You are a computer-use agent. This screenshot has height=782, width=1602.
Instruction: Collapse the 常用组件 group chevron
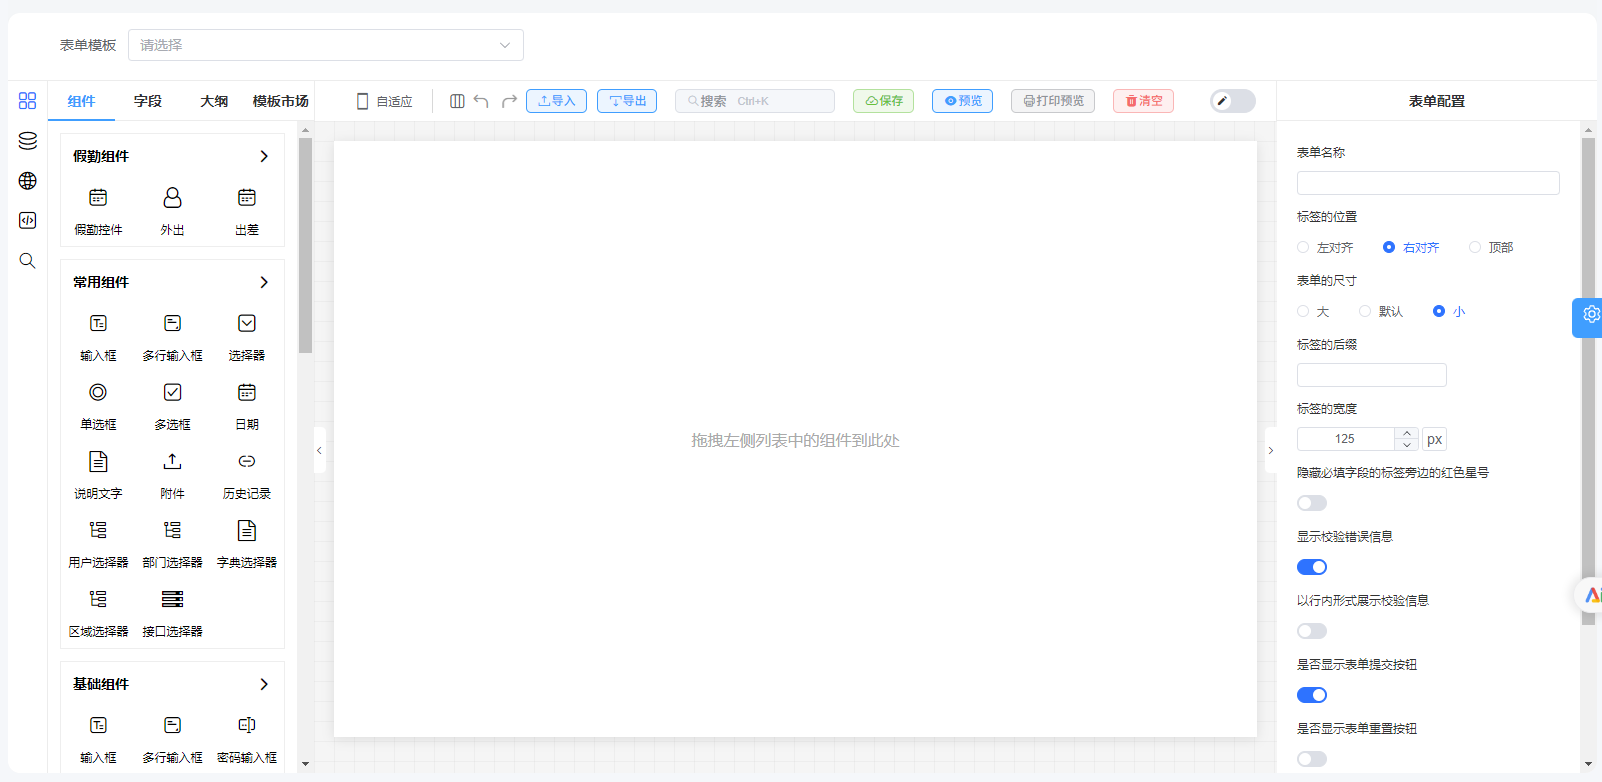264,282
